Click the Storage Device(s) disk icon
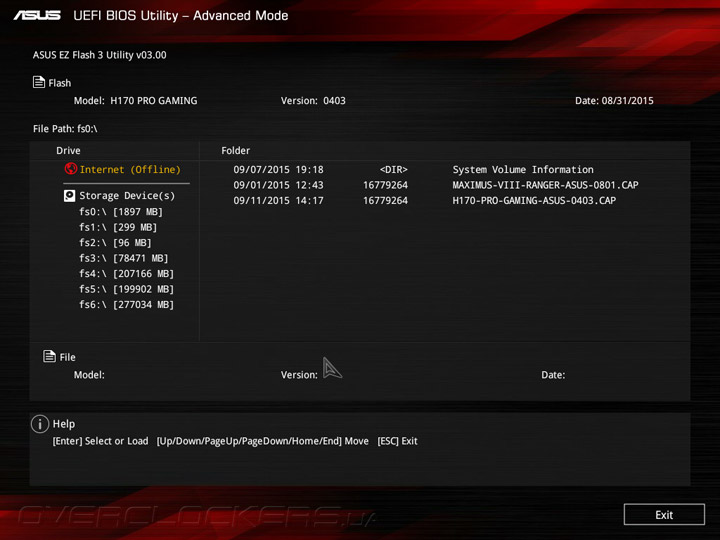This screenshot has height=540, width=720. pyautogui.click(x=69, y=196)
